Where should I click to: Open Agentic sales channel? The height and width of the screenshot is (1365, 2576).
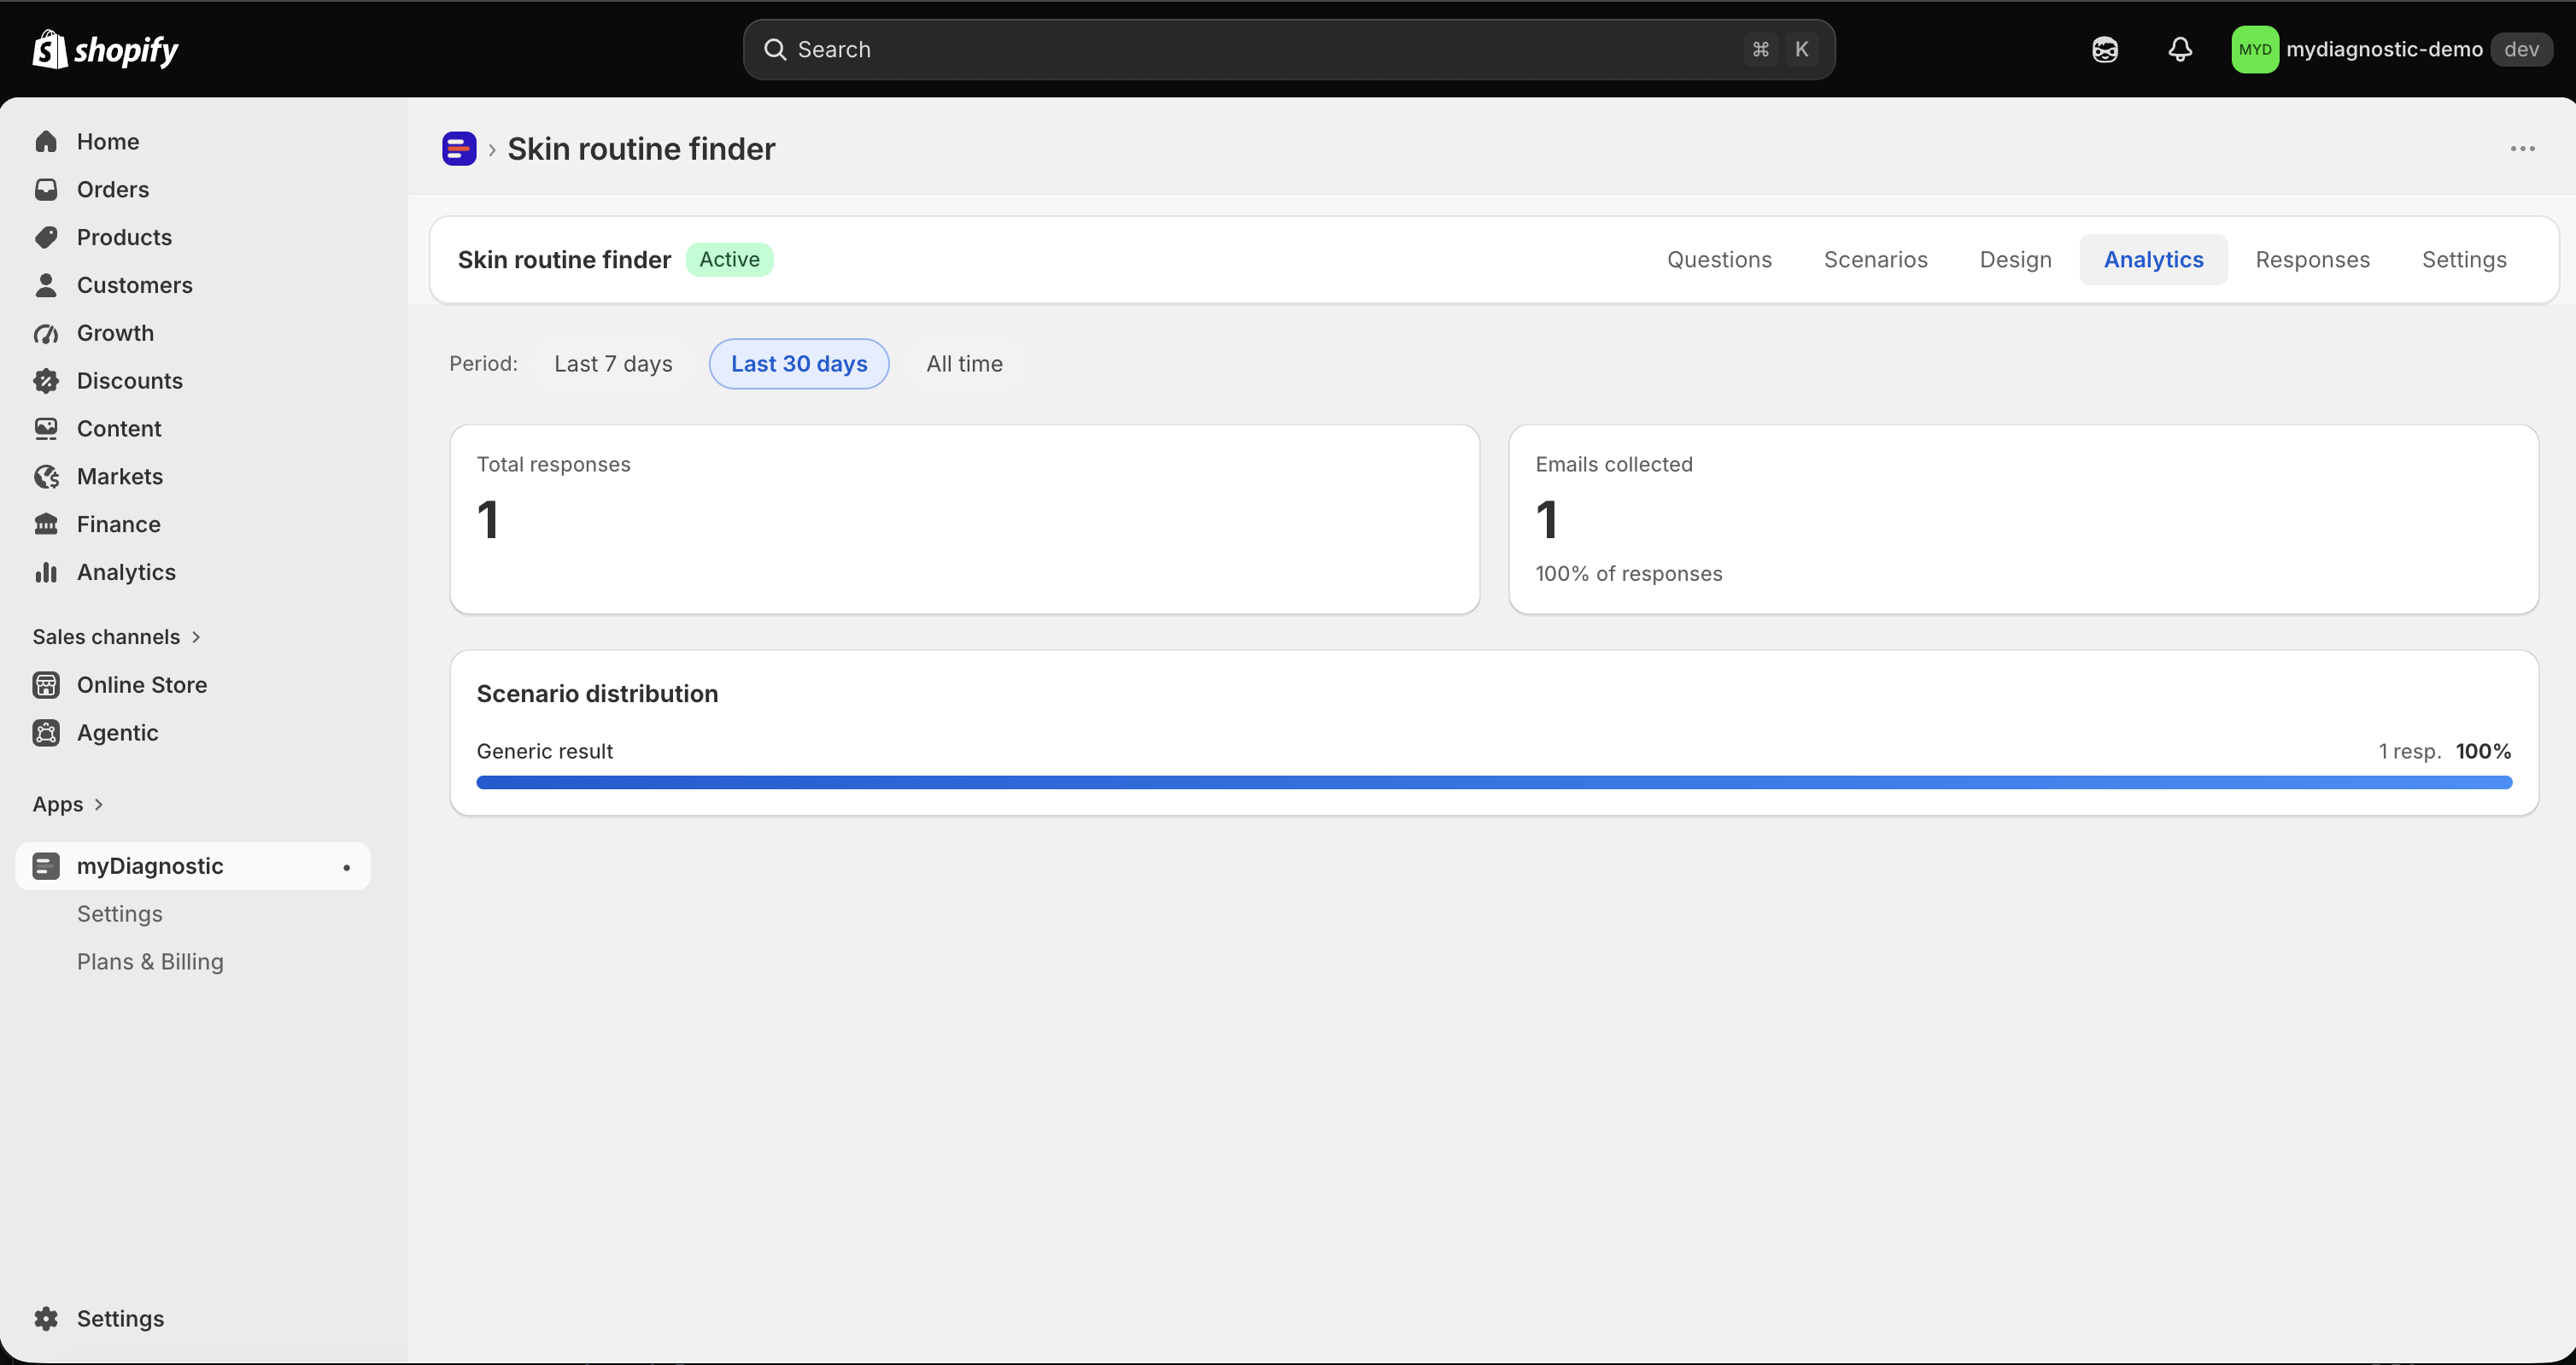pyautogui.click(x=192, y=733)
